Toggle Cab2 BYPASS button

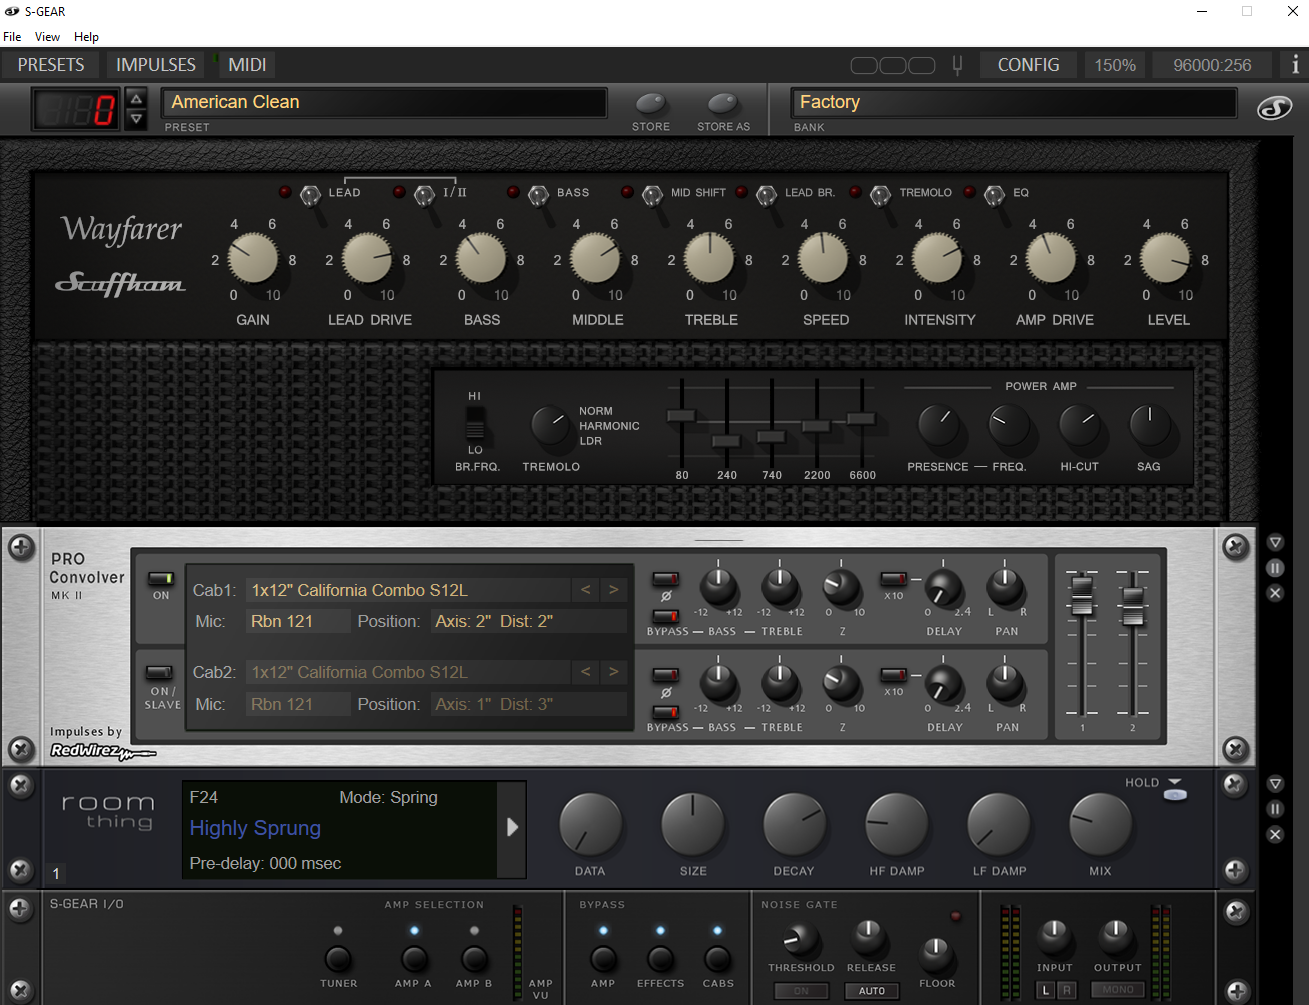click(665, 713)
